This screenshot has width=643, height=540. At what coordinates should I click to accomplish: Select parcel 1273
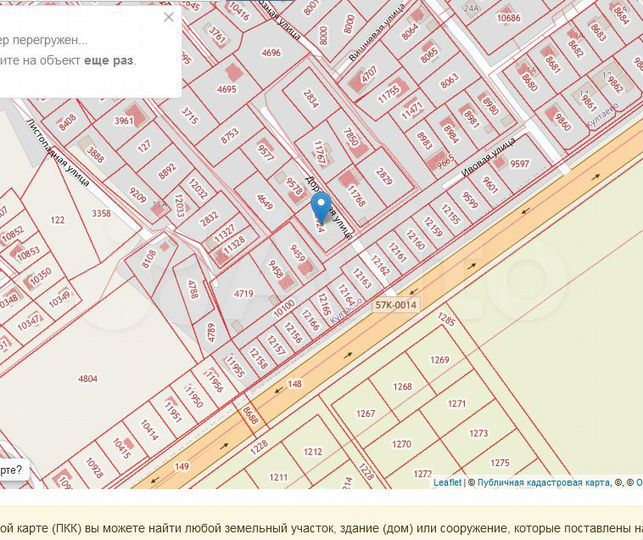point(478,433)
